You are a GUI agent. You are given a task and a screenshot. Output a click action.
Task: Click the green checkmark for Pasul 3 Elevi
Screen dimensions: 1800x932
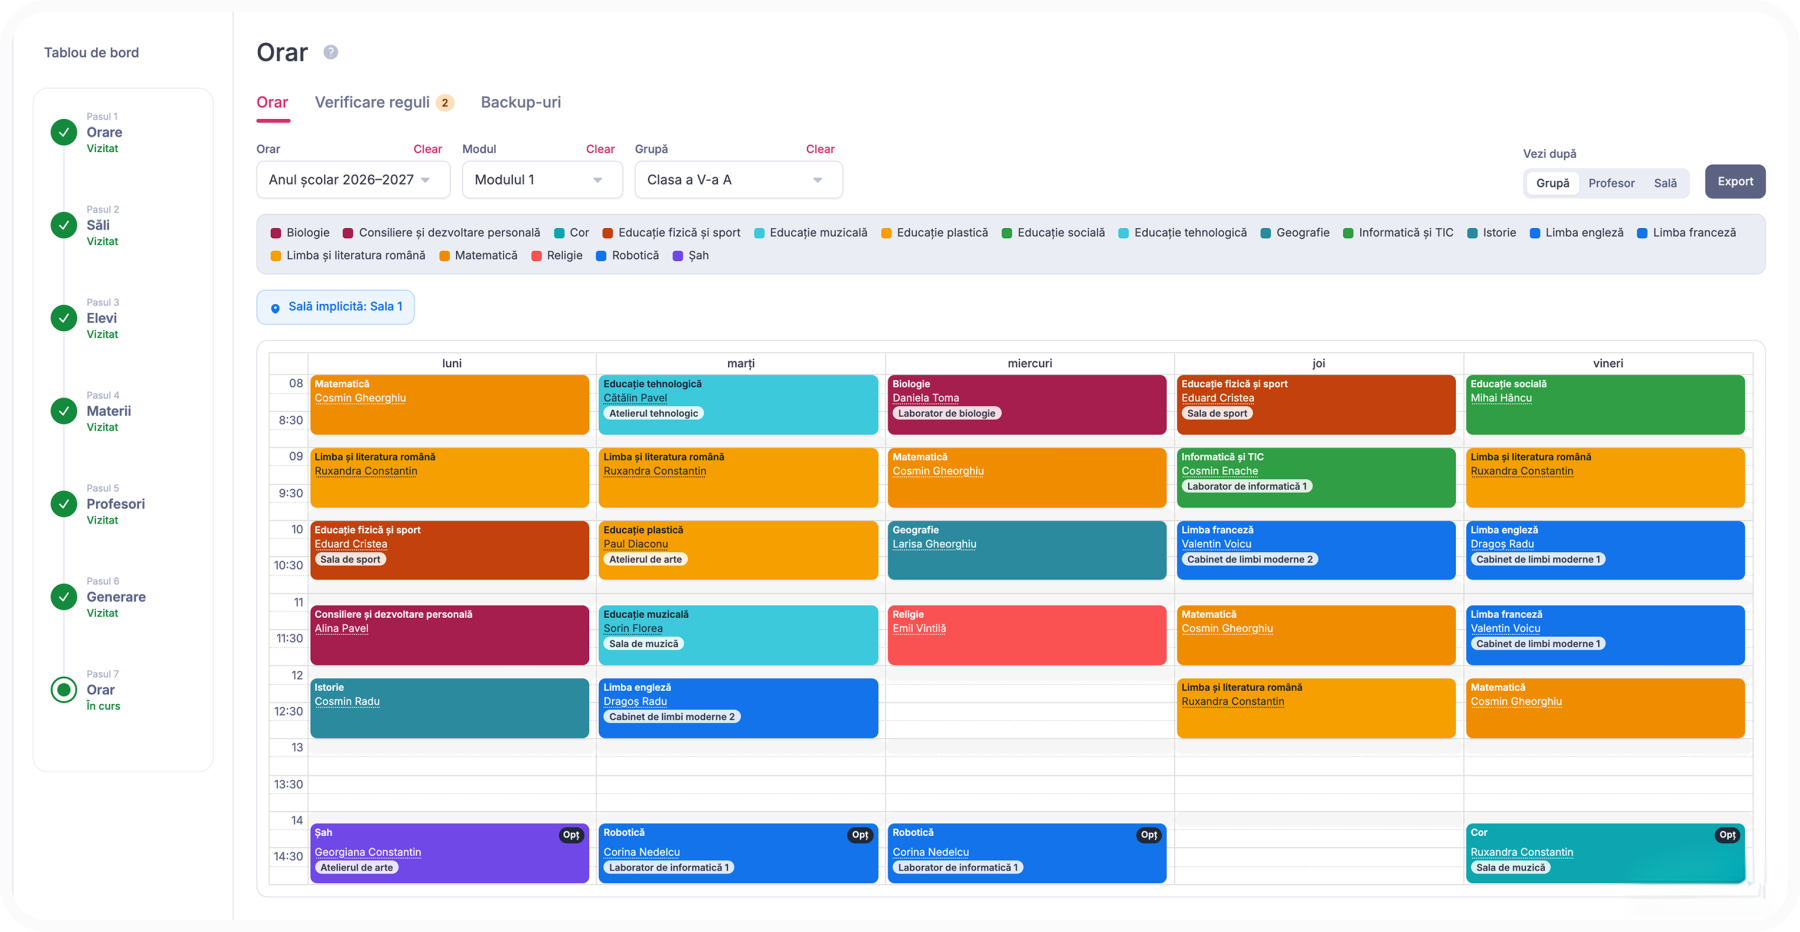[64, 318]
